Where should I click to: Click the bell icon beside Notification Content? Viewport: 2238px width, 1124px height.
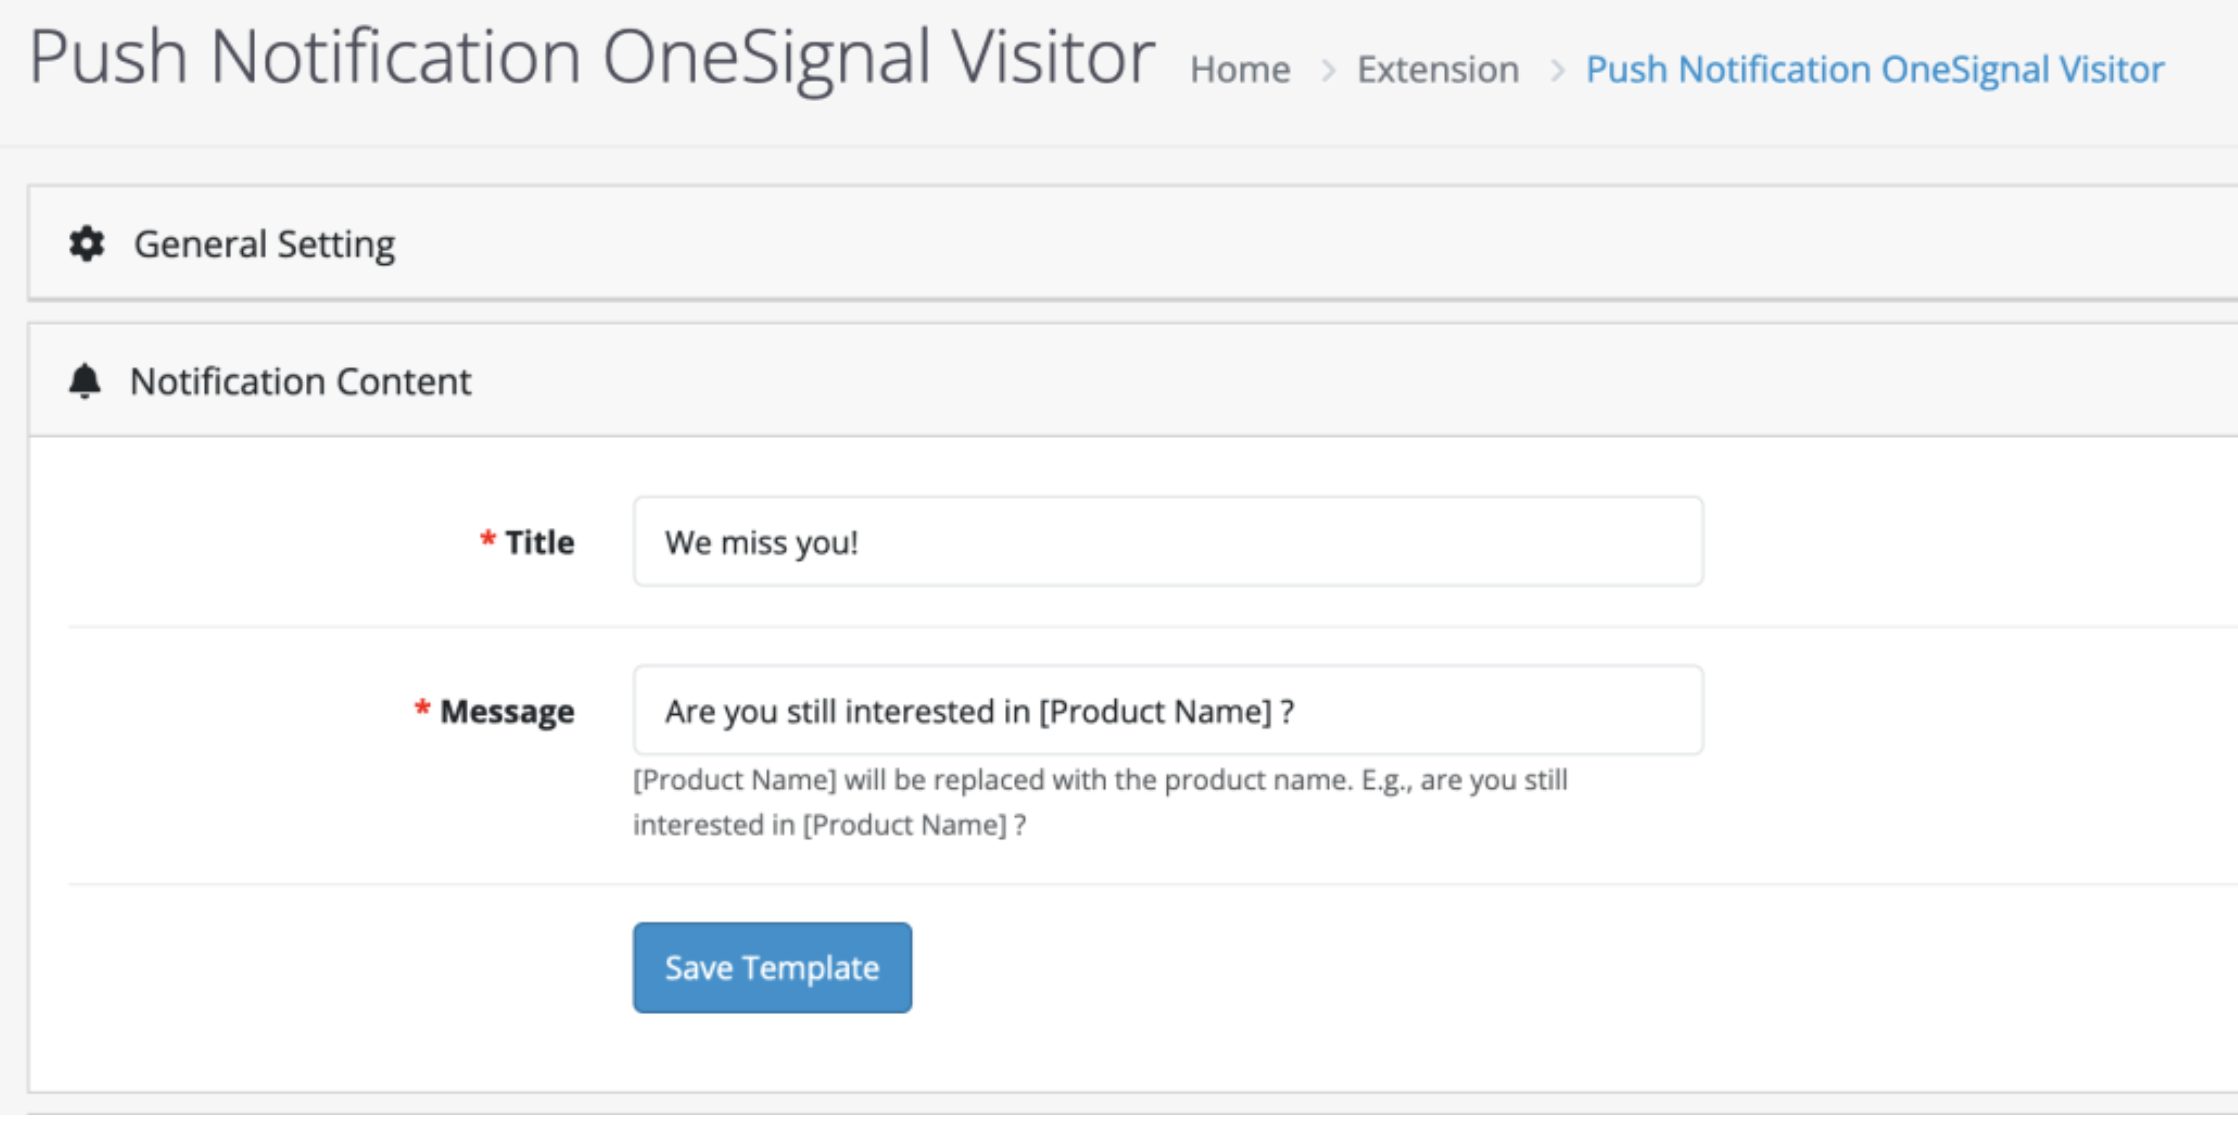click(85, 381)
